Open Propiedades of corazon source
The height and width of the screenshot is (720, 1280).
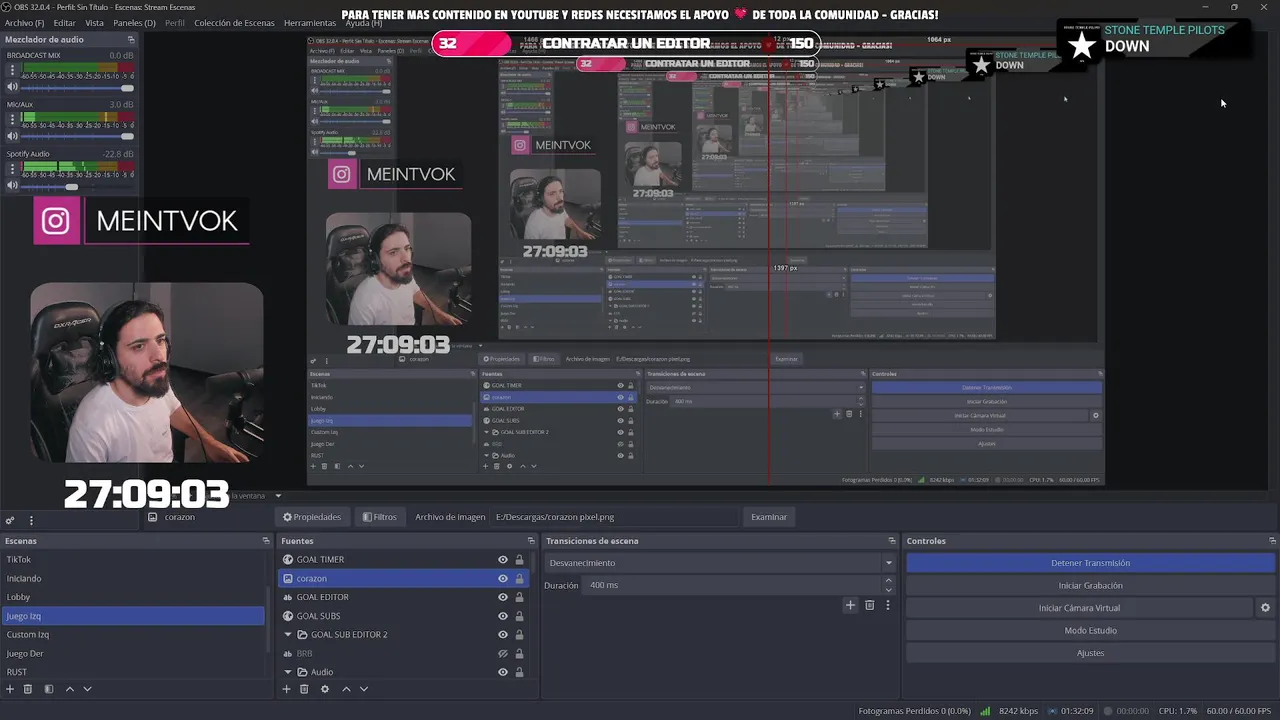312,517
